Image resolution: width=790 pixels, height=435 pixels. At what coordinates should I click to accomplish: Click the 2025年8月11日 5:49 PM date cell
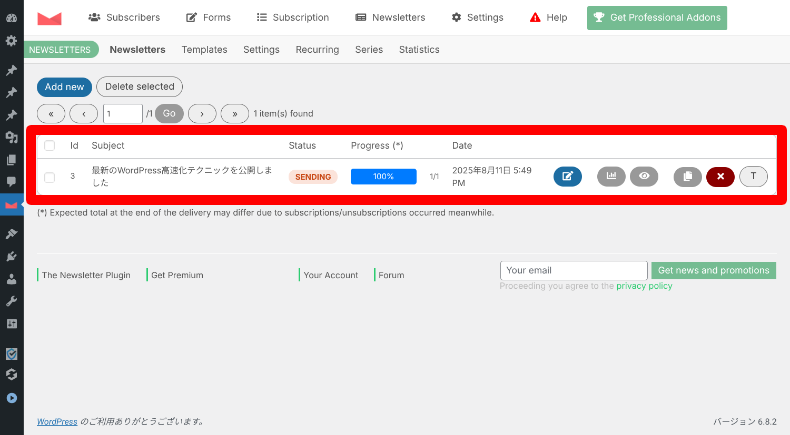click(492, 176)
